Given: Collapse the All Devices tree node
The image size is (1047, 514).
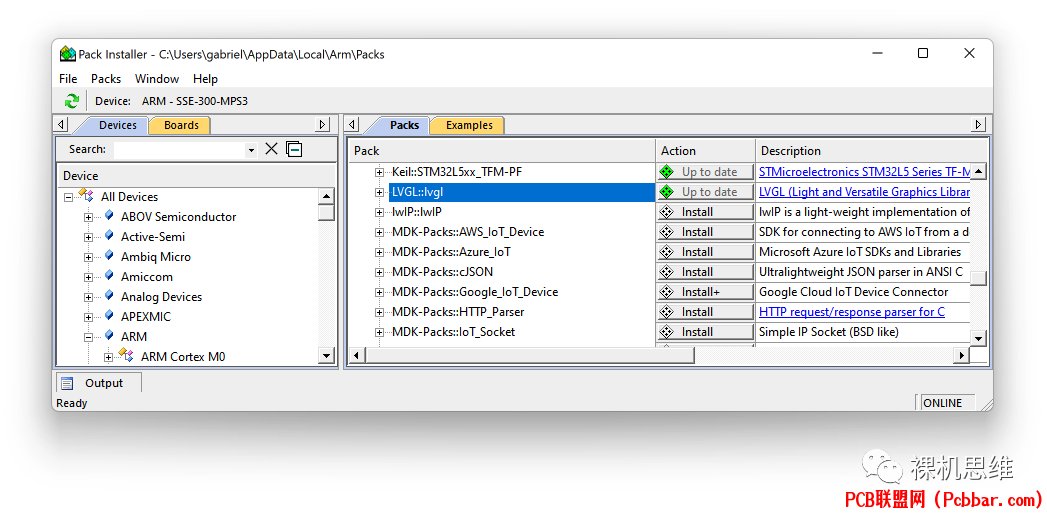Looking at the screenshot, I should tap(68, 198).
